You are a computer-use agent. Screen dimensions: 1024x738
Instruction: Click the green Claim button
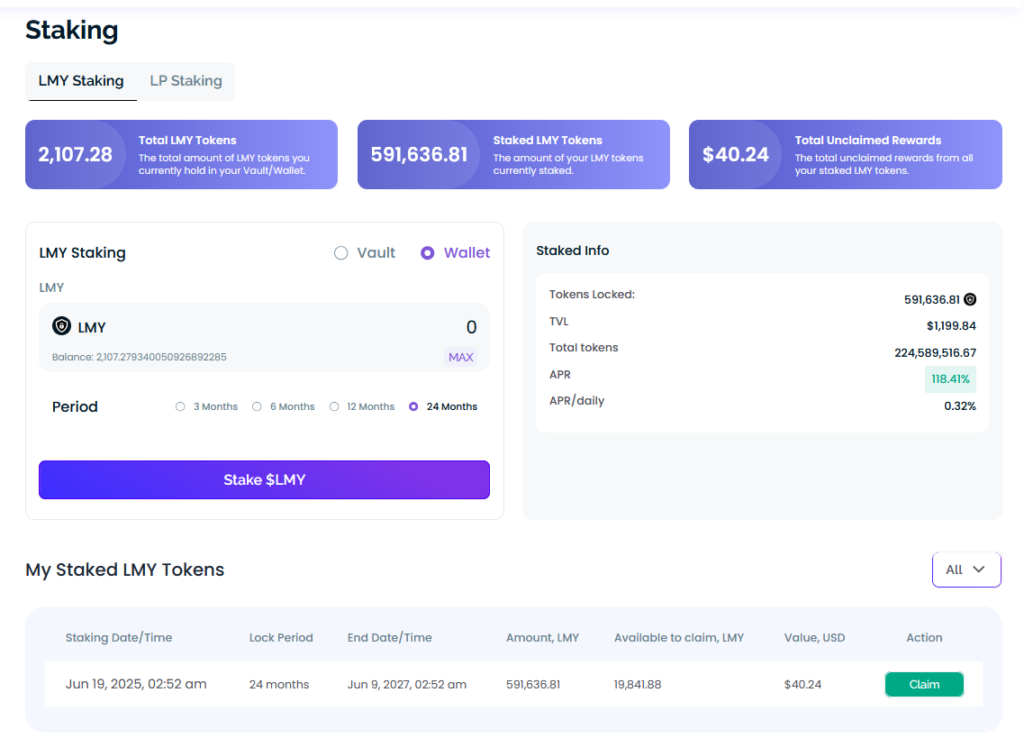924,684
